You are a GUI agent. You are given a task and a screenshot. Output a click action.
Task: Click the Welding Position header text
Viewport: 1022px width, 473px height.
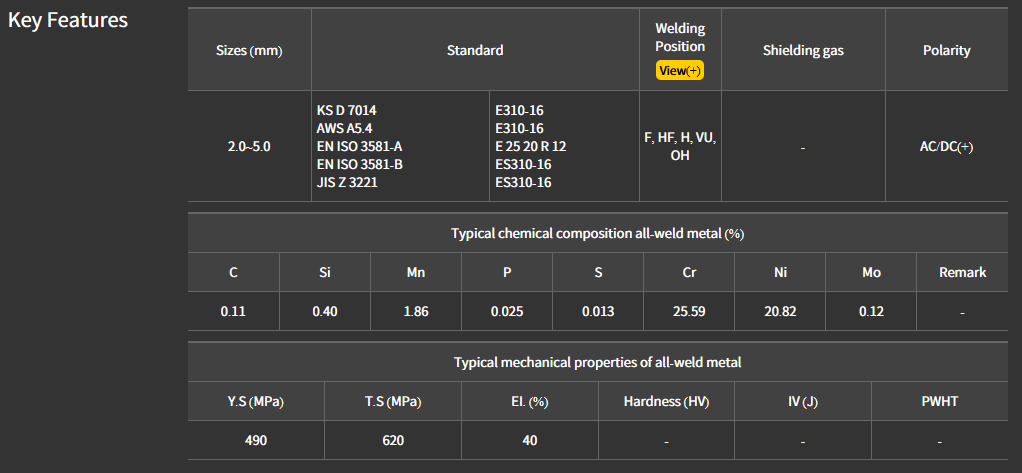[680, 38]
